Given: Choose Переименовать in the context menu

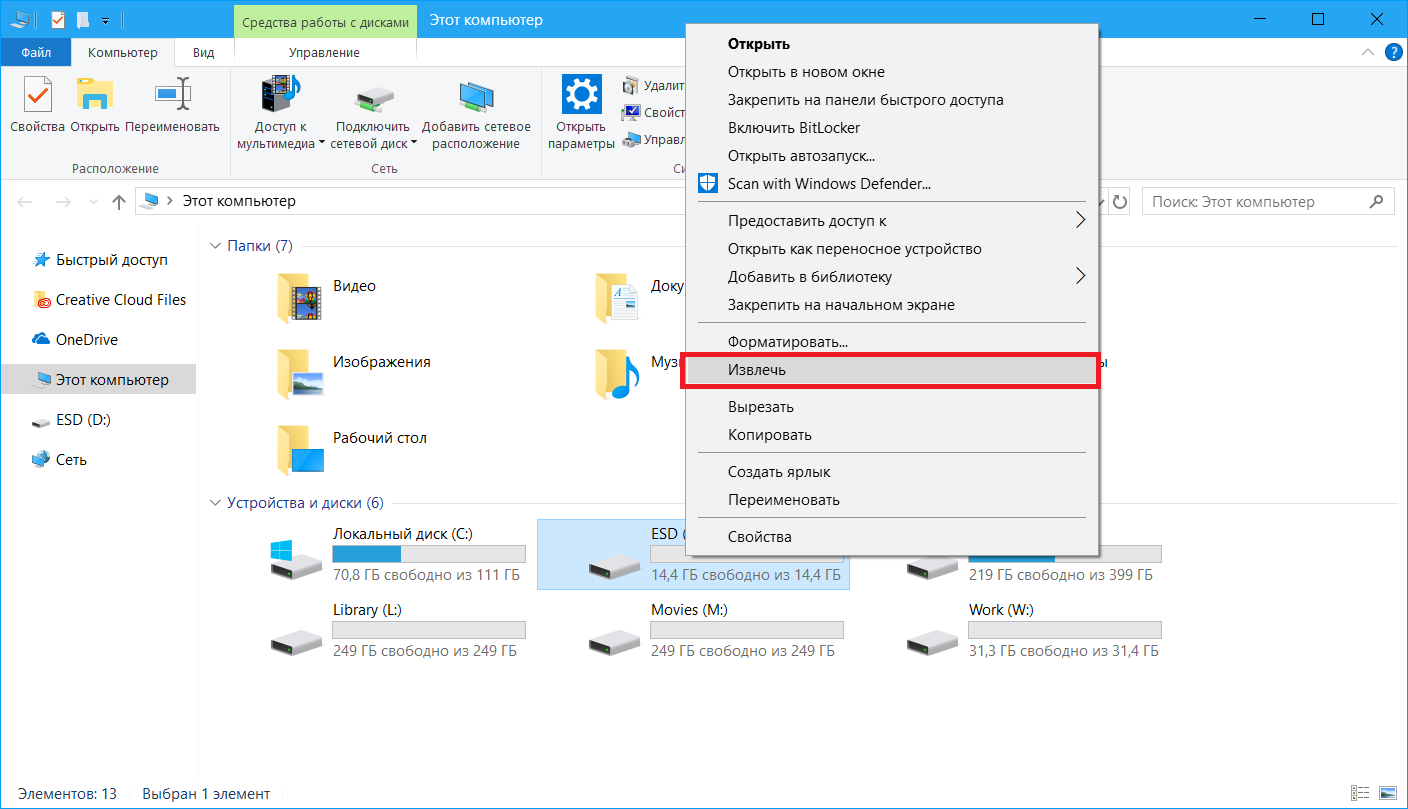Looking at the screenshot, I should coord(891,500).
